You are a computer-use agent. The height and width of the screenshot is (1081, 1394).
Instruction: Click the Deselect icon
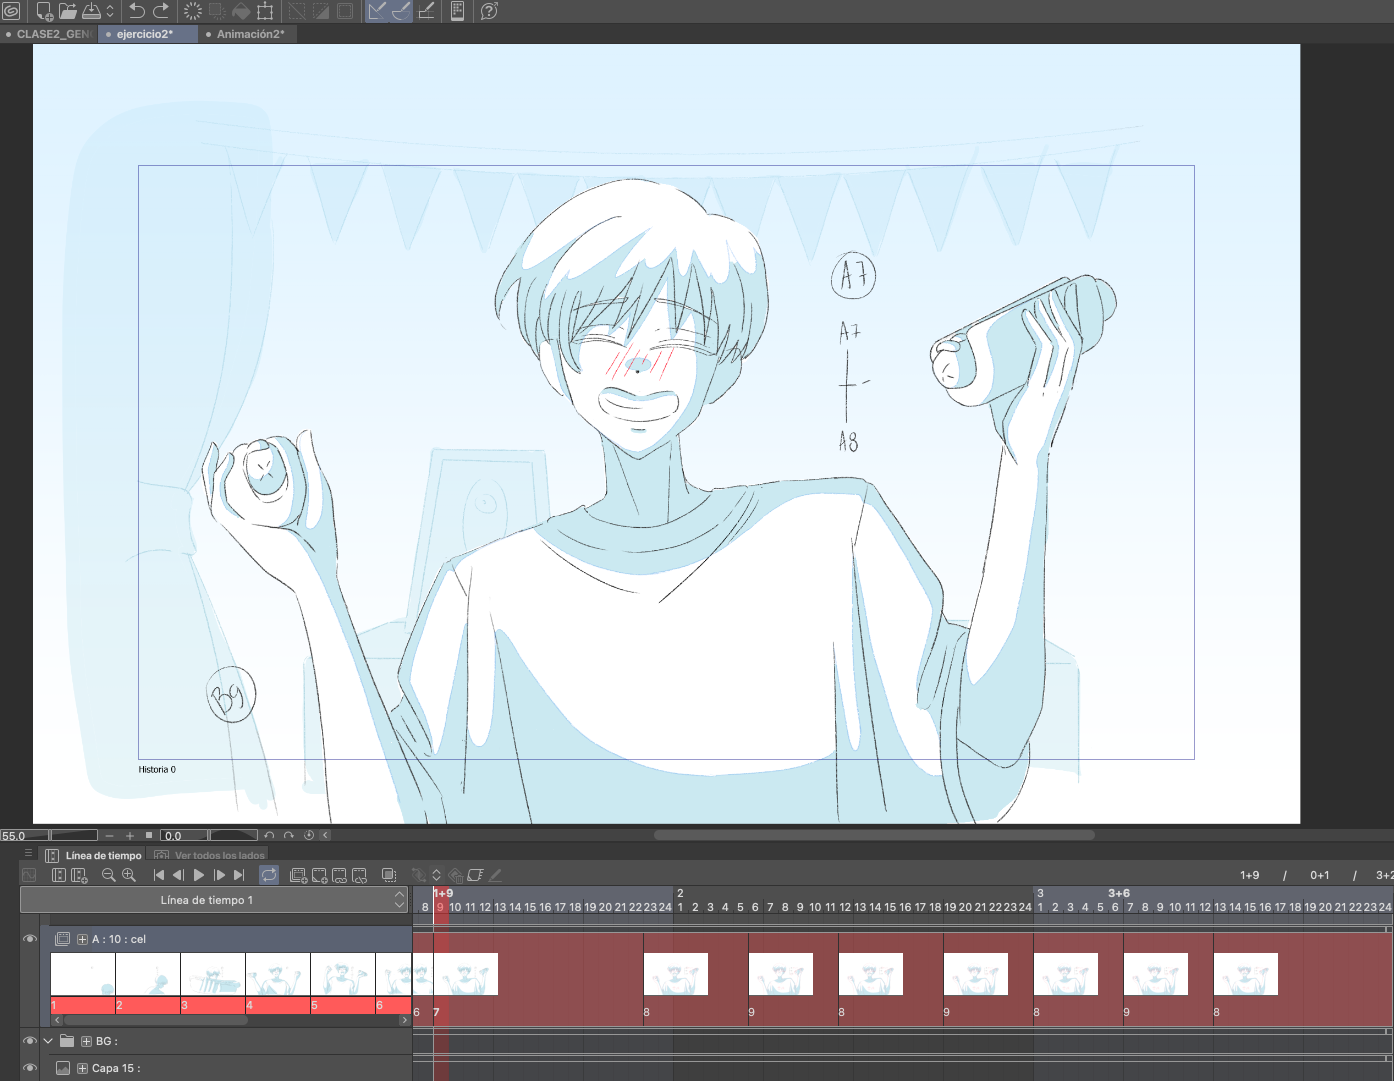(x=297, y=11)
